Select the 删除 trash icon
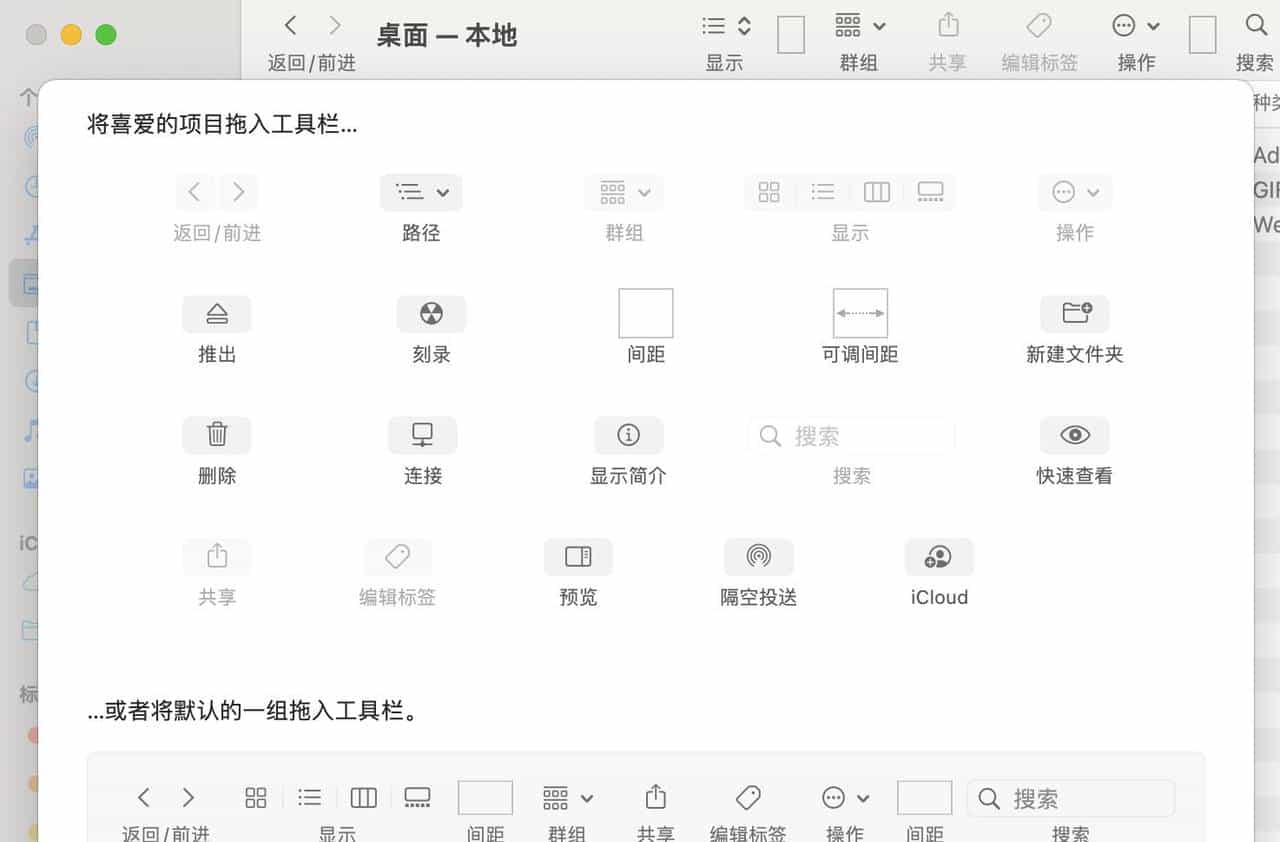This screenshot has height=842, width=1280. [217, 435]
